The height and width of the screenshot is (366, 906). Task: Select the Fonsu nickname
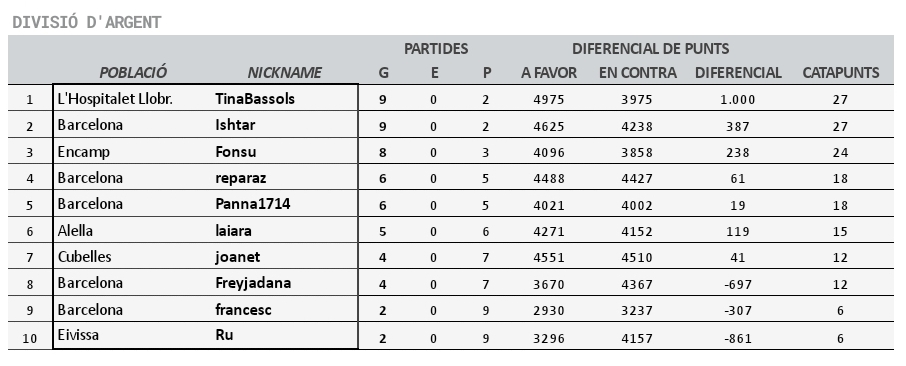coord(236,152)
